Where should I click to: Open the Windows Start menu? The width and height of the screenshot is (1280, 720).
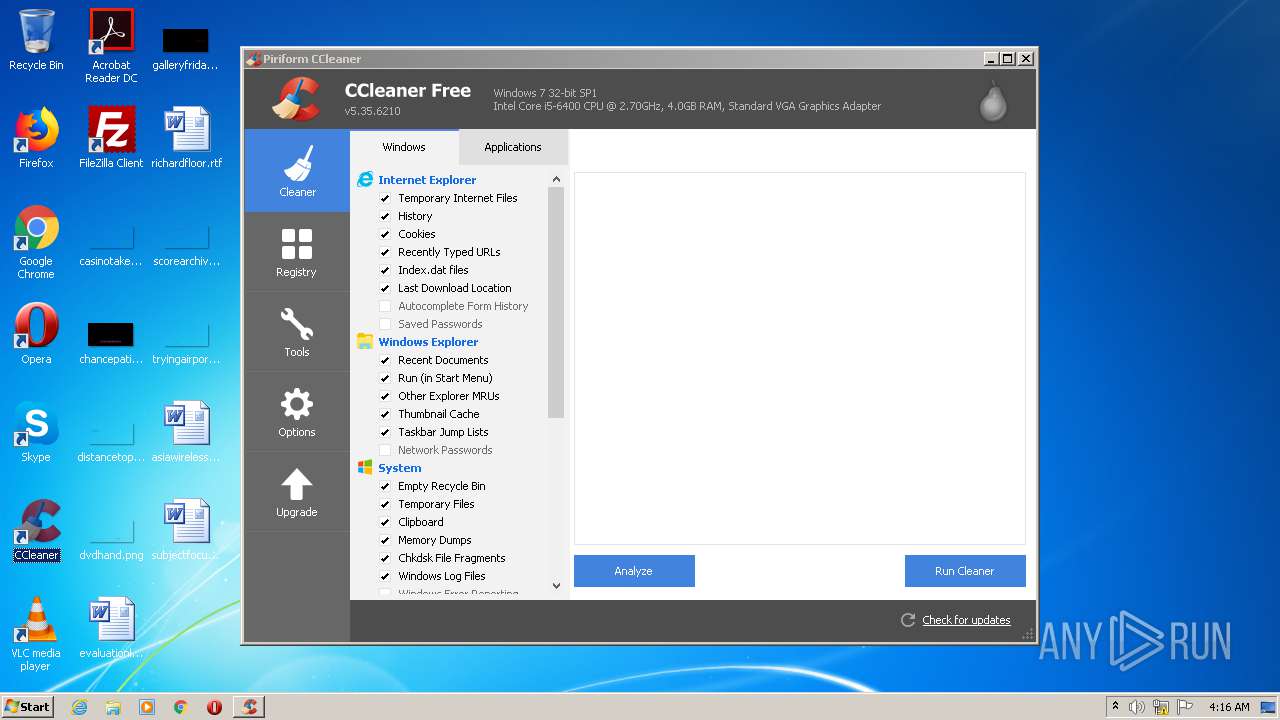click(28, 707)
